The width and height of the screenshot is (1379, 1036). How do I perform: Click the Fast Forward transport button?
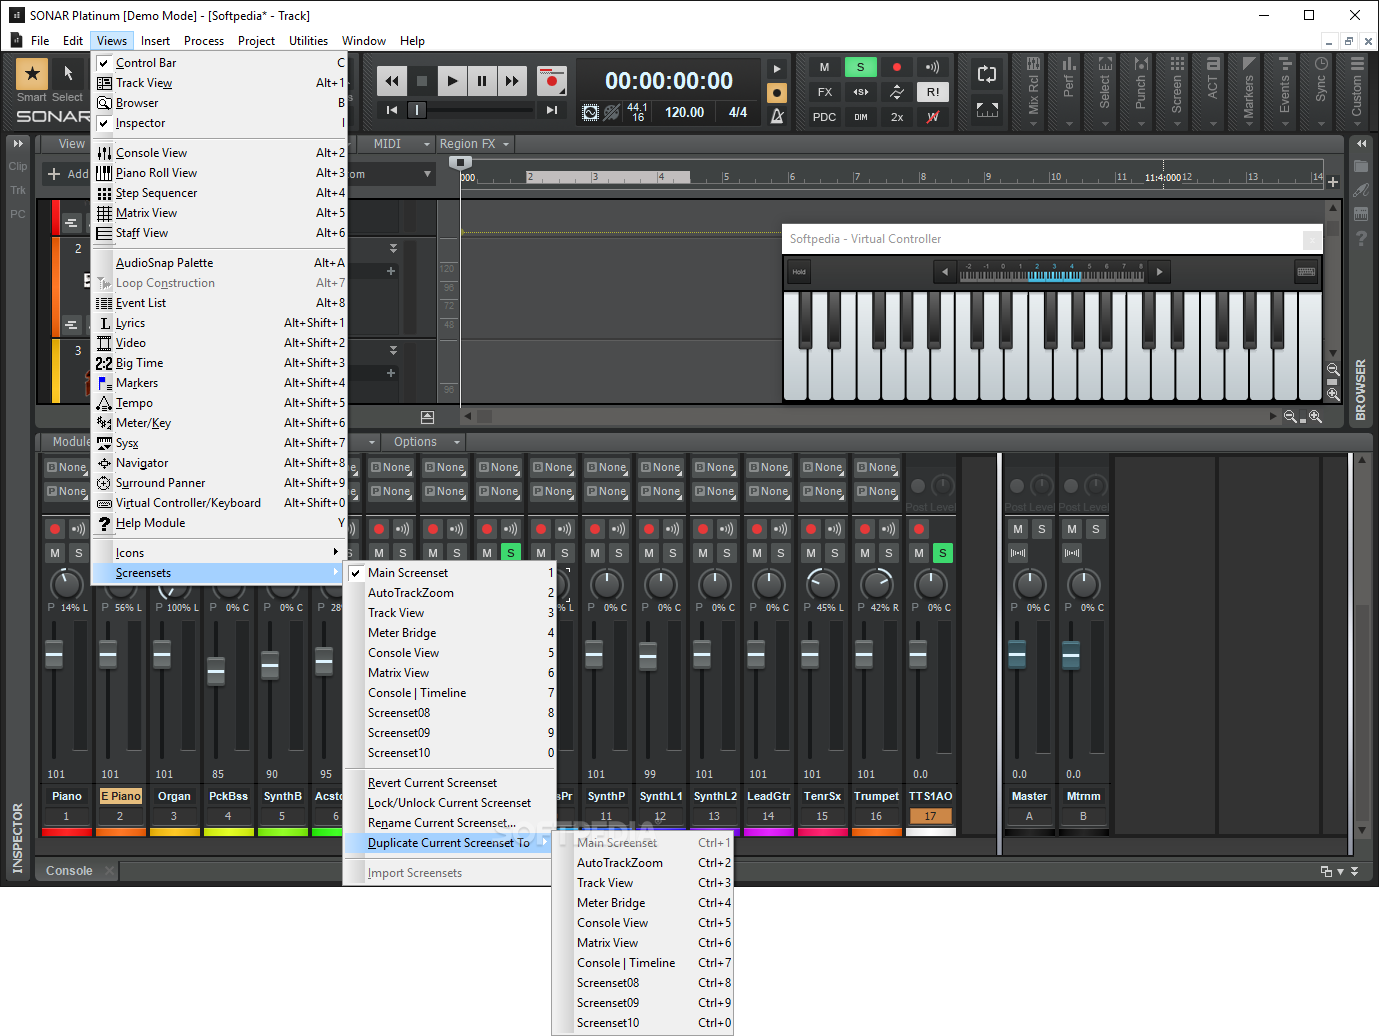tap(512, 81)
